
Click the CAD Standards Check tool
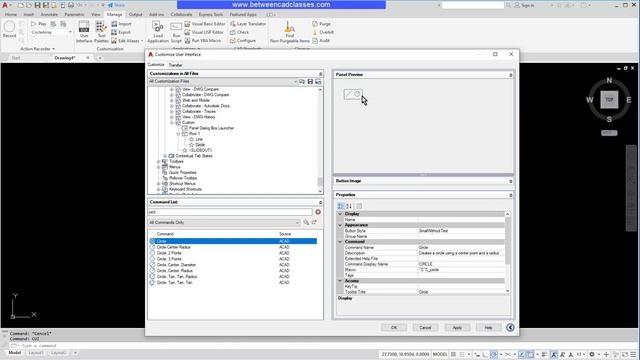(240, 32)
